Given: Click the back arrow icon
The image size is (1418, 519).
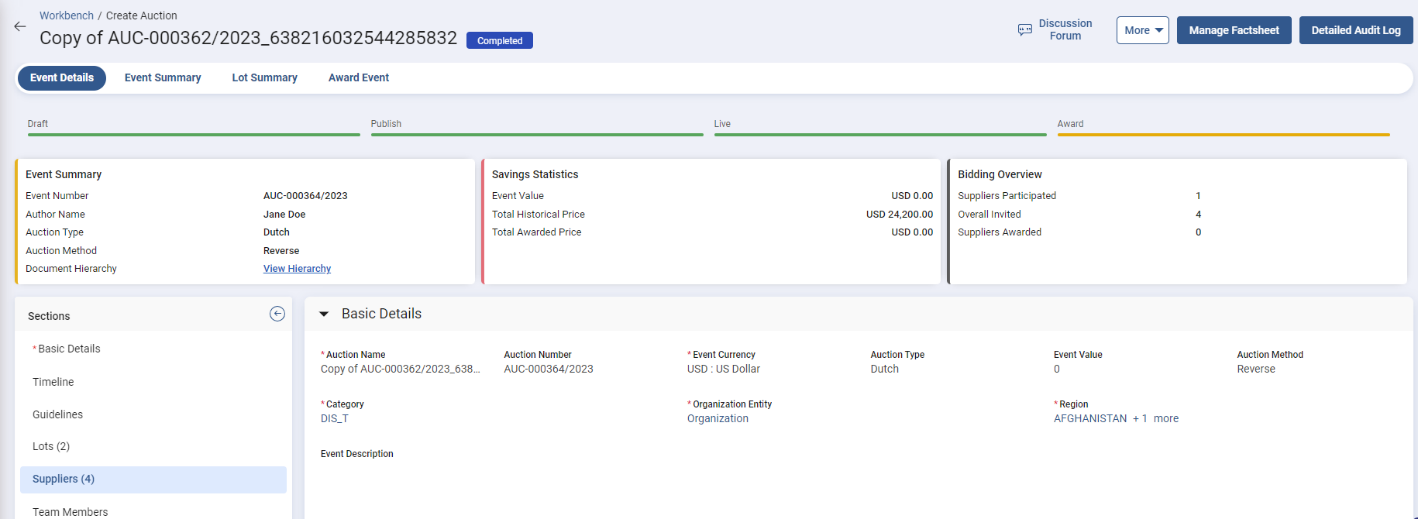Looking at the screenshot, I should 19,27.
